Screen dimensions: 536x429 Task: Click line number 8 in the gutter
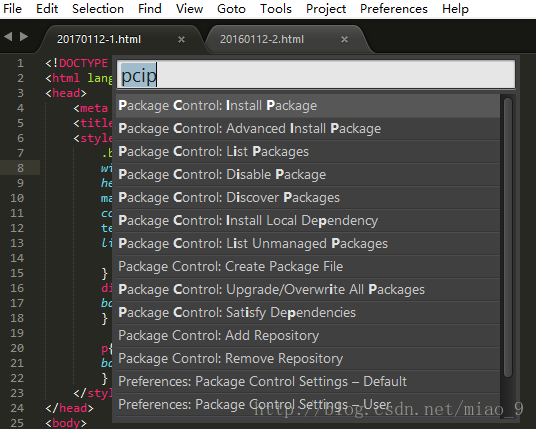pyautogui.click(x=20, y=168)
